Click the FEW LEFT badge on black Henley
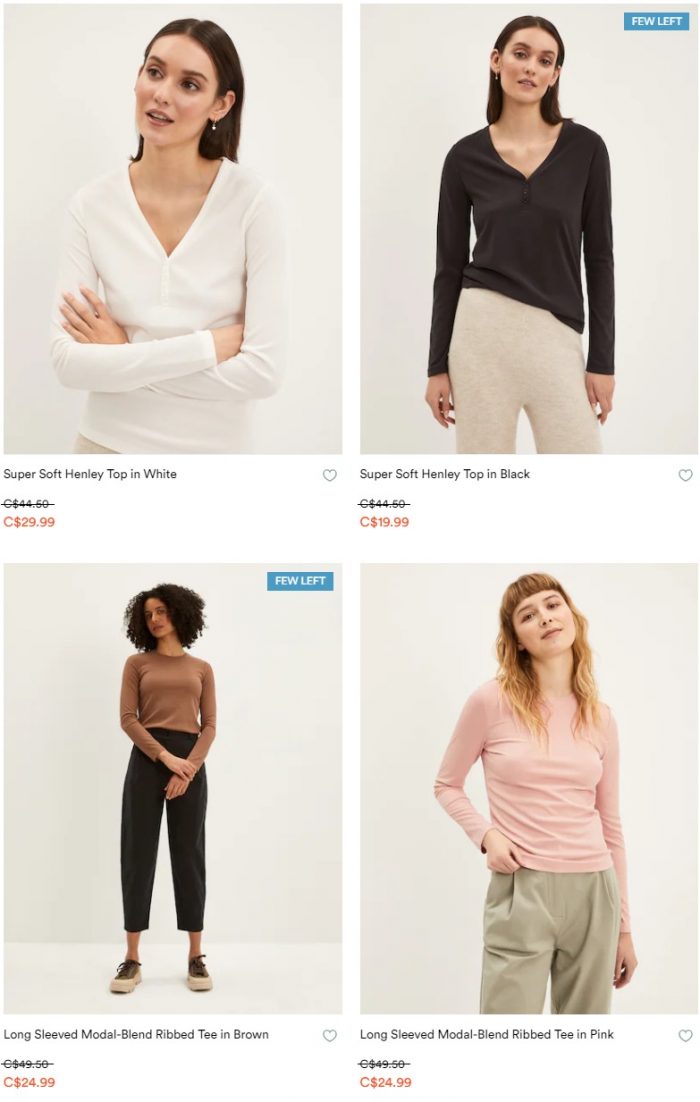 (x=656, y=21)
